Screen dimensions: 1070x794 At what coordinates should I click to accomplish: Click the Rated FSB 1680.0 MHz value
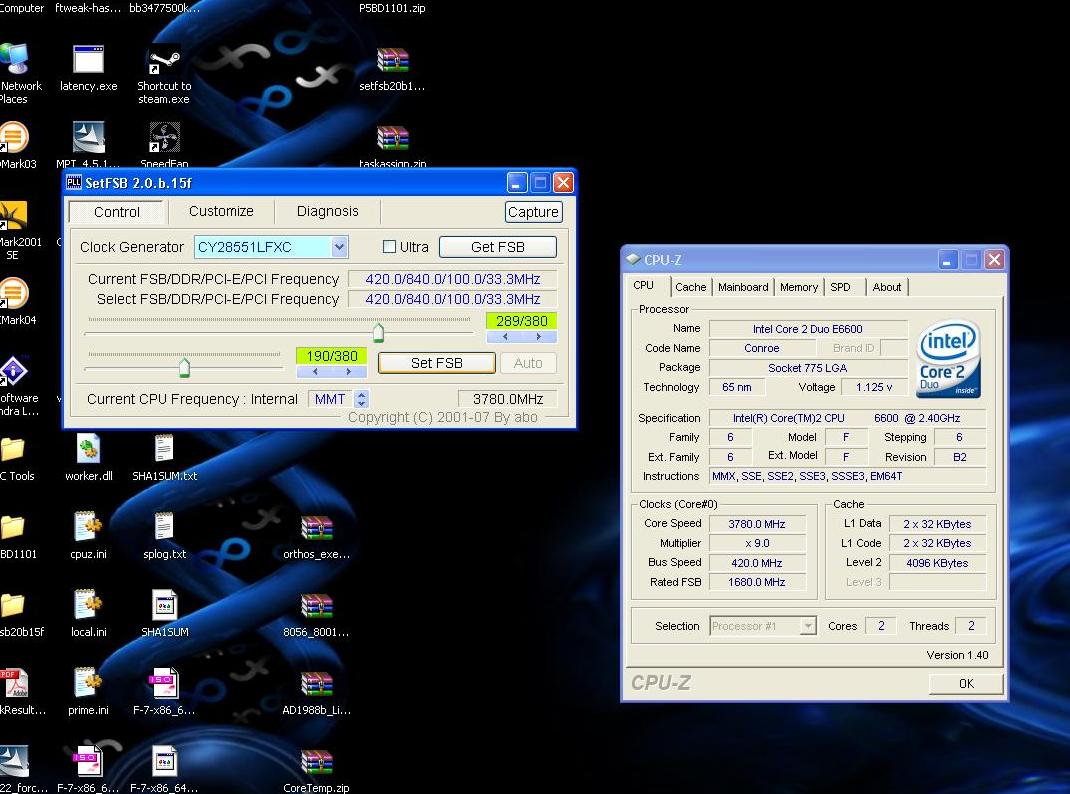(x=757, y=582)
